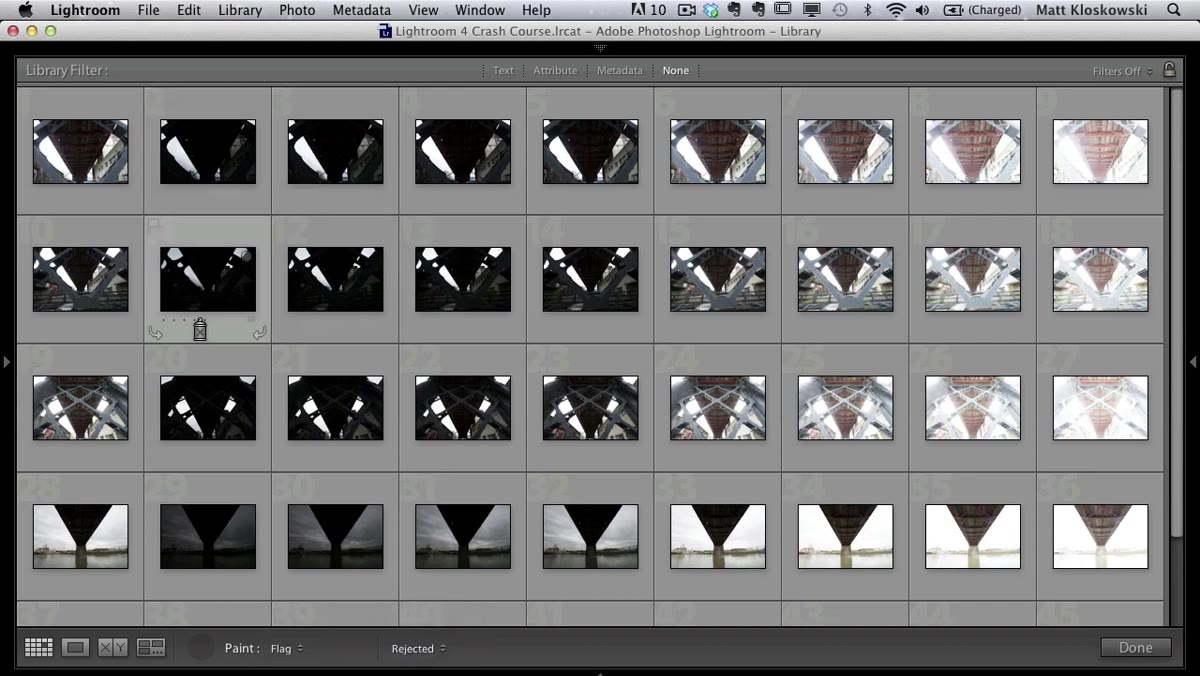Switch to Grid view in the toolbar

tap(39, 648)
